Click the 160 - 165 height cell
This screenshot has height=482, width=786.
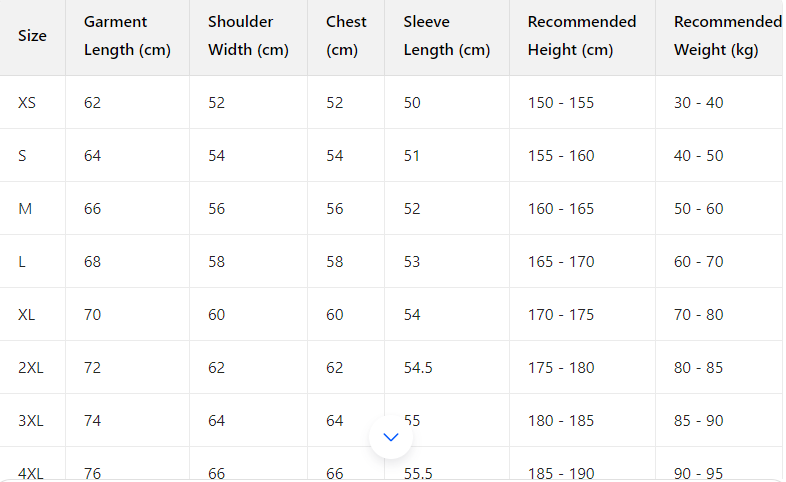coord(561,209)
